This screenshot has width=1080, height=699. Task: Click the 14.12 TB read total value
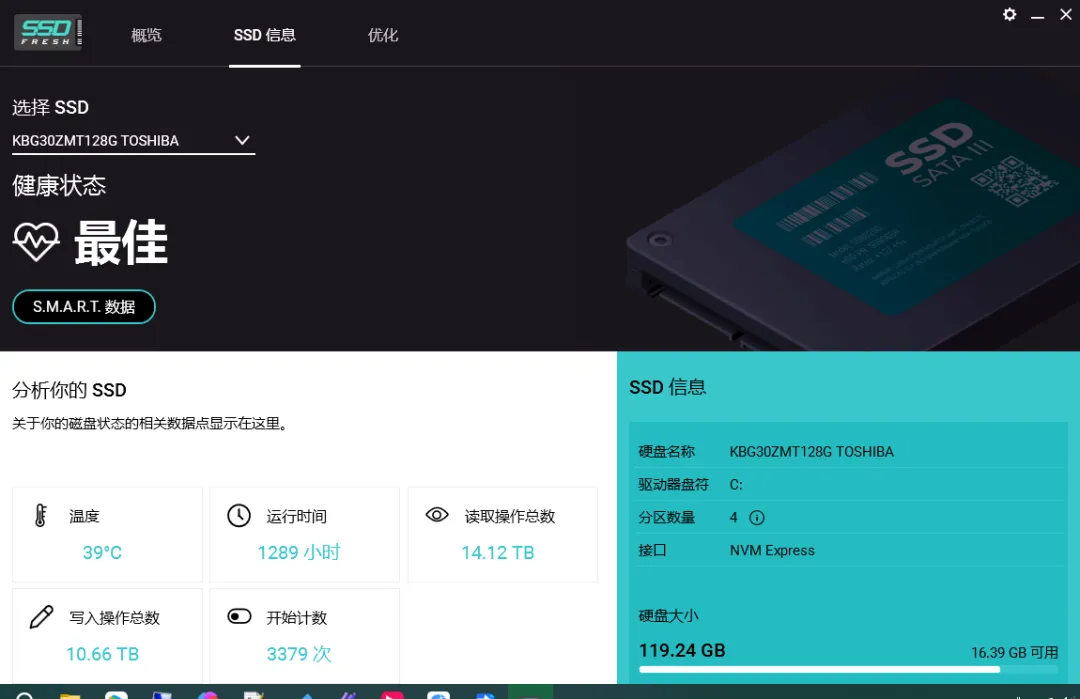(x=497, y=552)
